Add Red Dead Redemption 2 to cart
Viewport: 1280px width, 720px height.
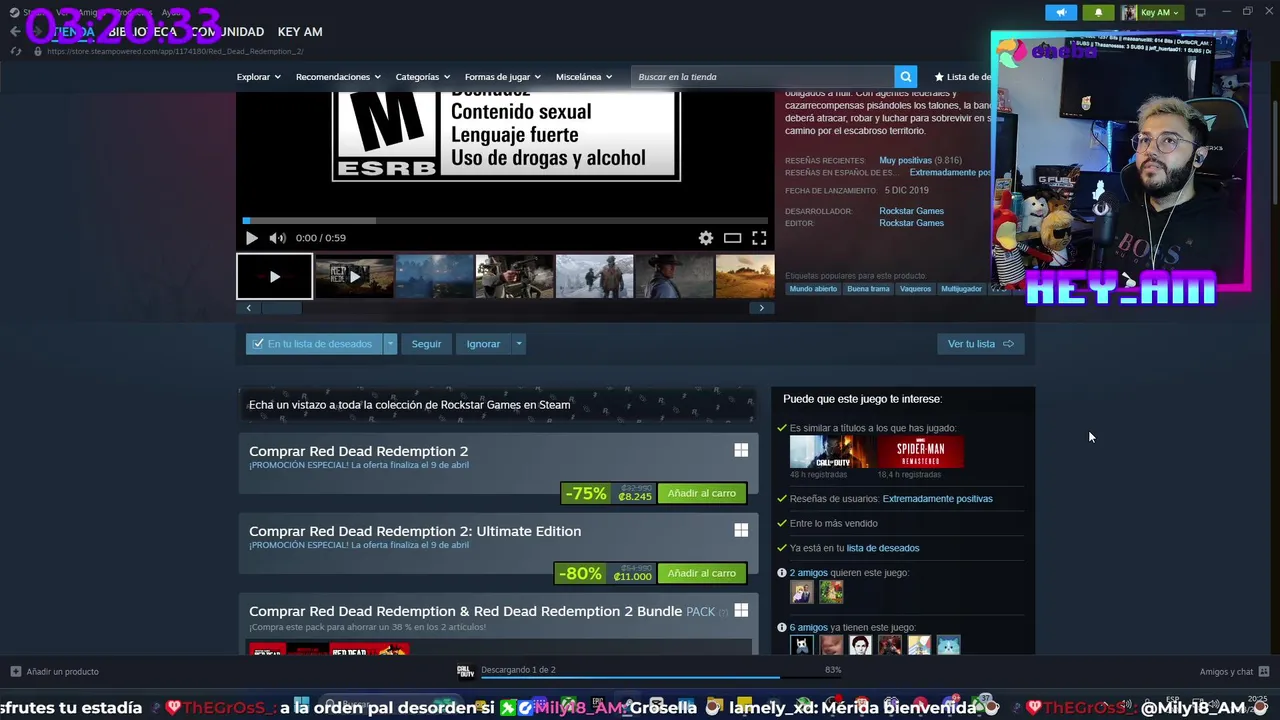[701, 493]
